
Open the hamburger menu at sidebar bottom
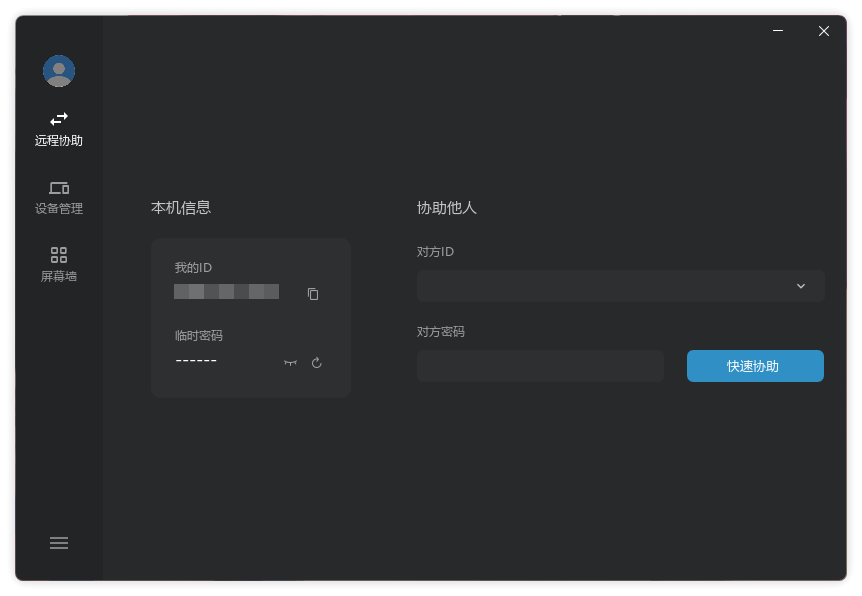pos(59,543)
